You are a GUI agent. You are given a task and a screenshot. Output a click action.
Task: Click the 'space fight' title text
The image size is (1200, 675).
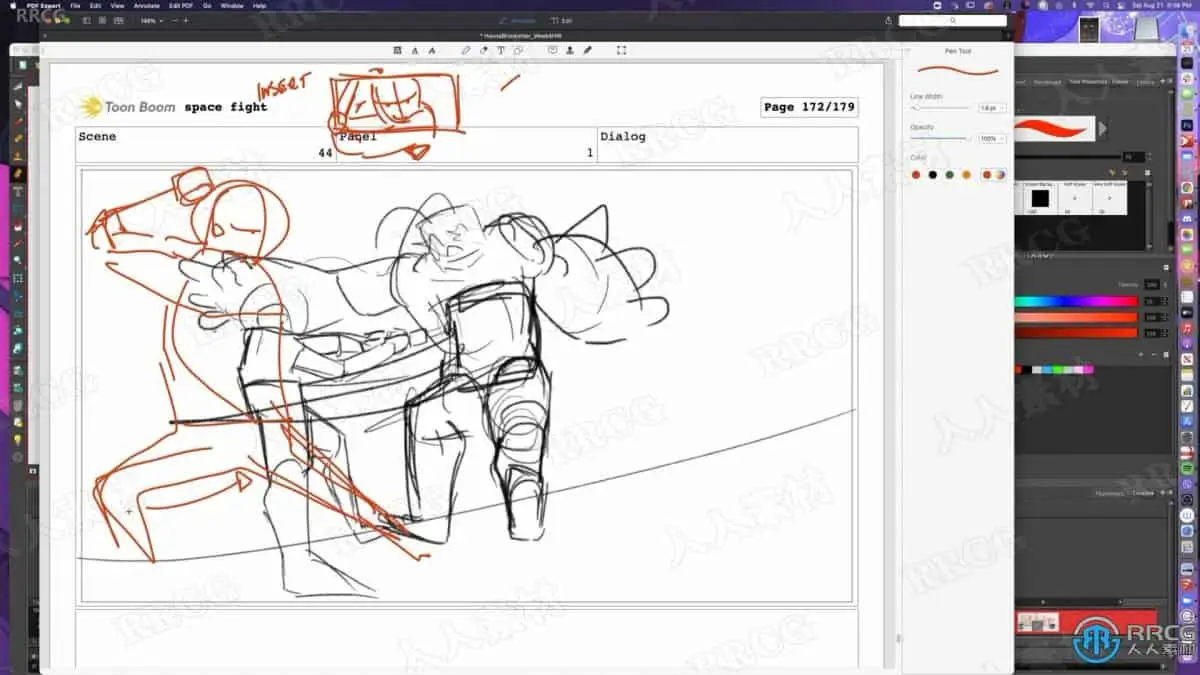[x=225, y=107]
